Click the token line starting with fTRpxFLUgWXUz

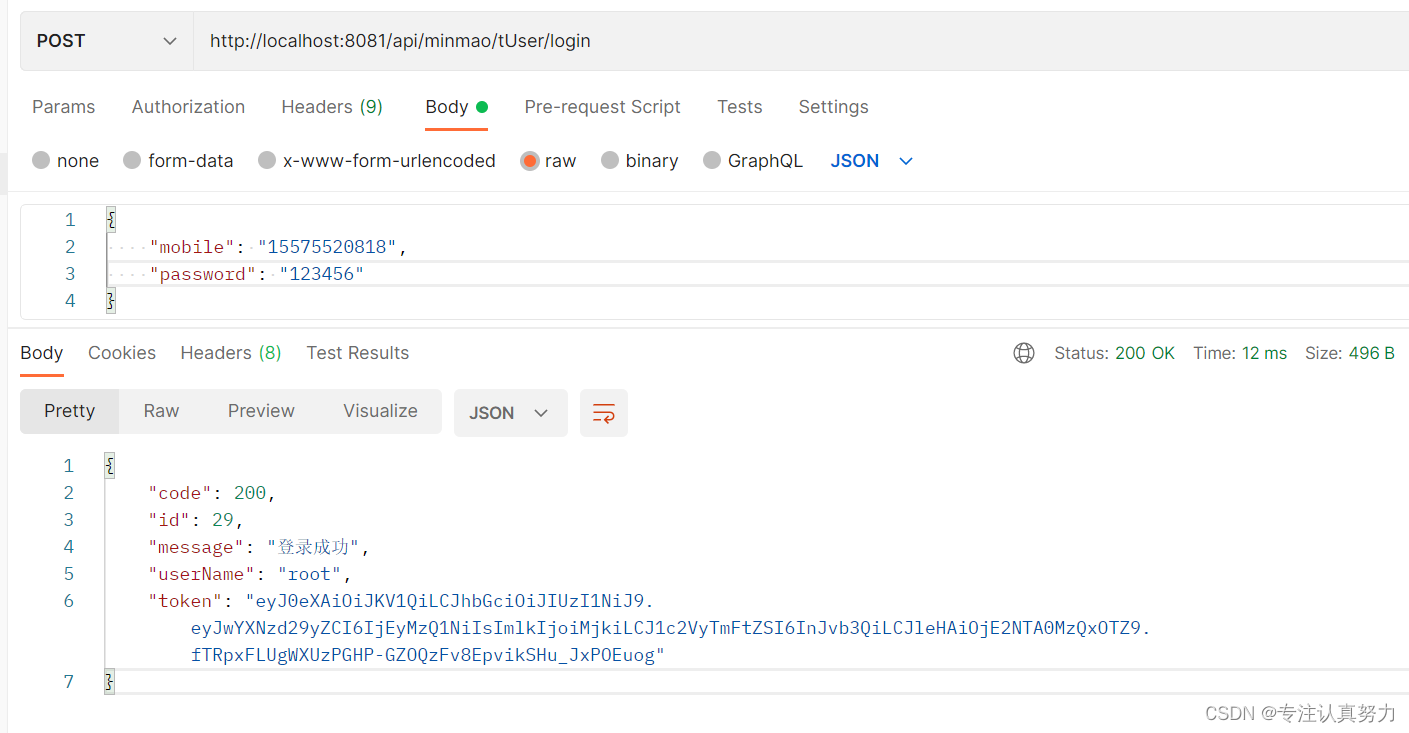tap(428, 655)
